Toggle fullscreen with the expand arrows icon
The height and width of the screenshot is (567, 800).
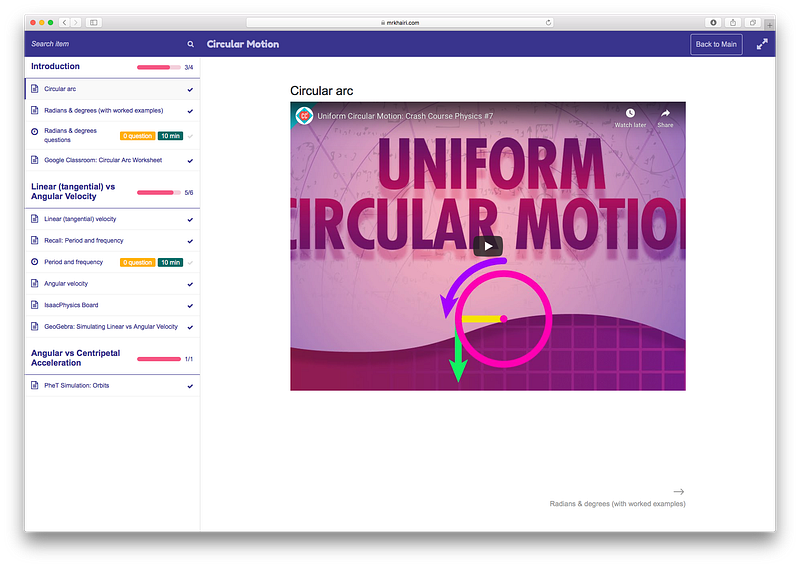(762, 44)
